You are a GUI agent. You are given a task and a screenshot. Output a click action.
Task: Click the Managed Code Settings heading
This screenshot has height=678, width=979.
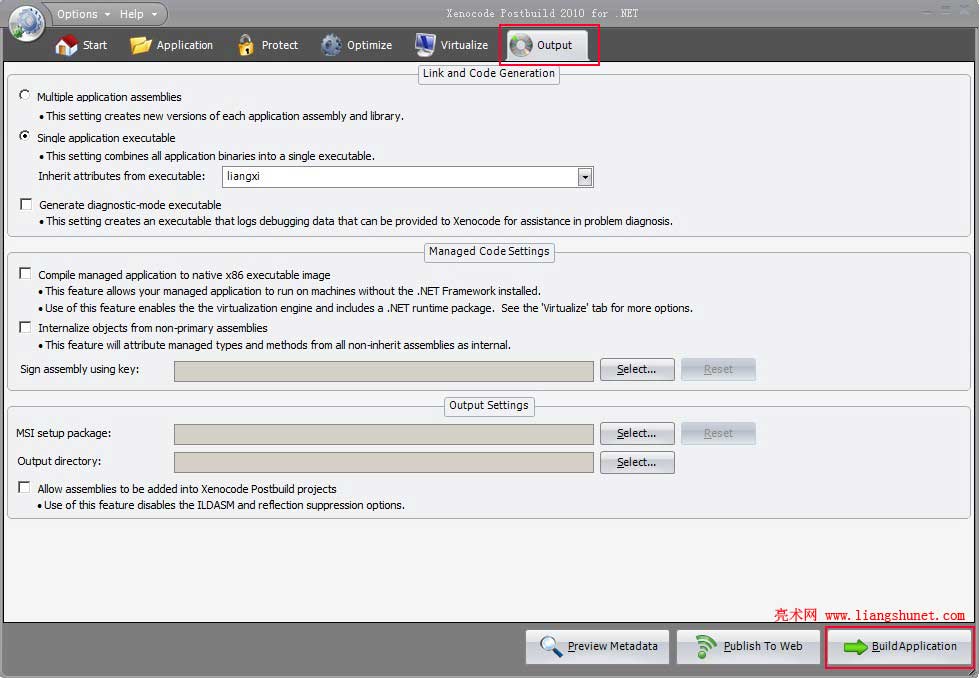tap(489, 252)
